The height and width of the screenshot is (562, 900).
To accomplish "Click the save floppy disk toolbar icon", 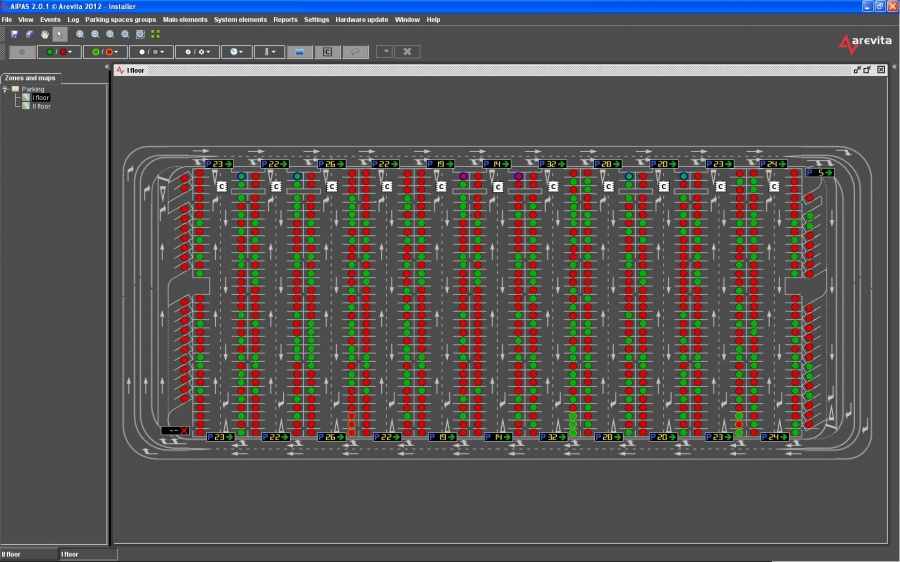I will coord(14,34).
